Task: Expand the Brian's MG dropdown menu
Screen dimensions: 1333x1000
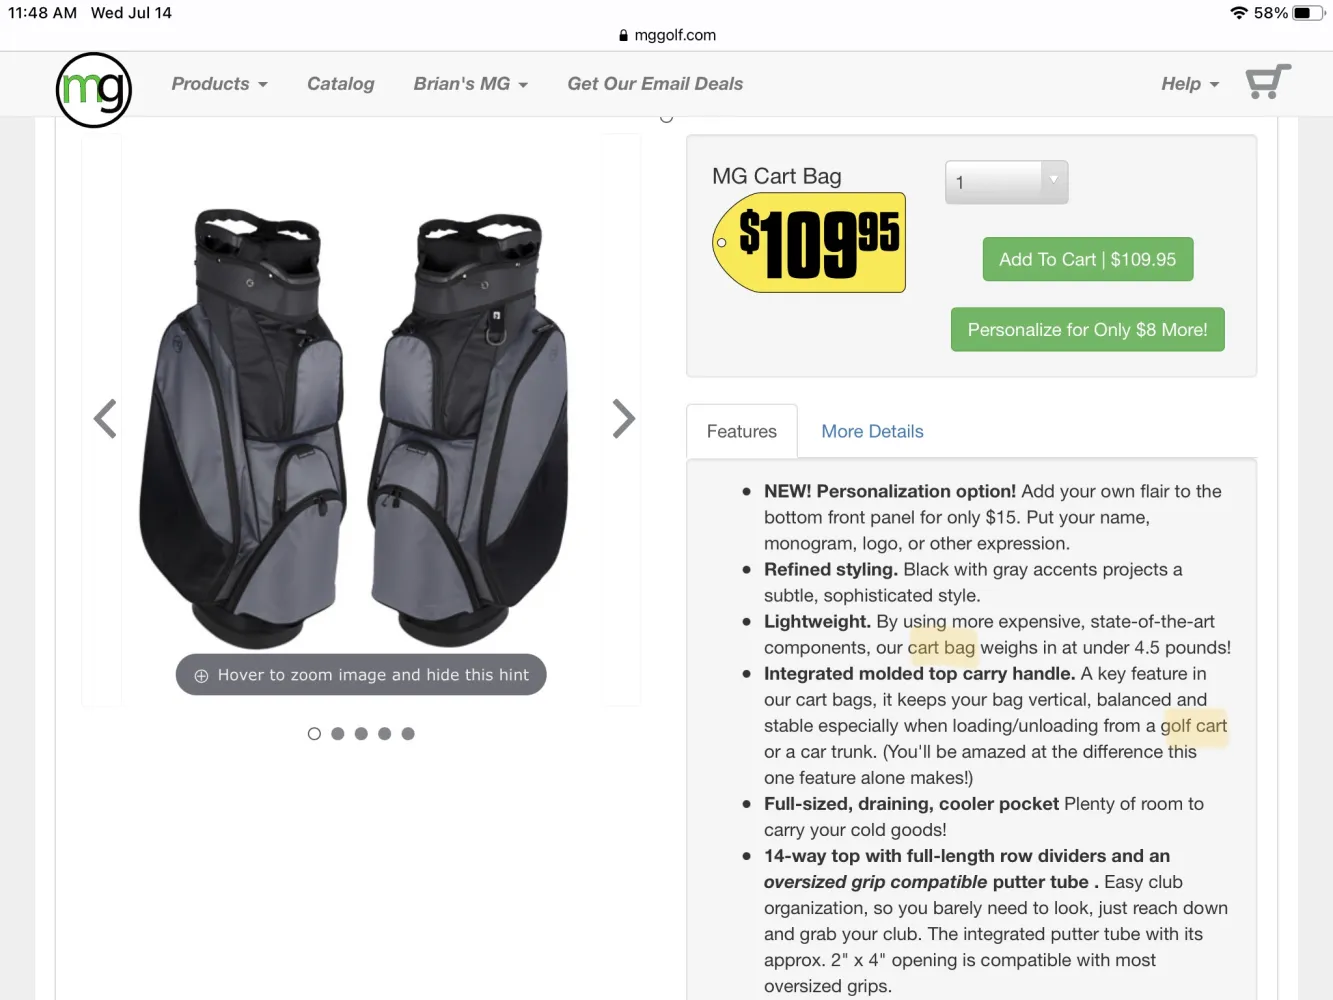Action: pyautogui.click(x=471, y=84)
